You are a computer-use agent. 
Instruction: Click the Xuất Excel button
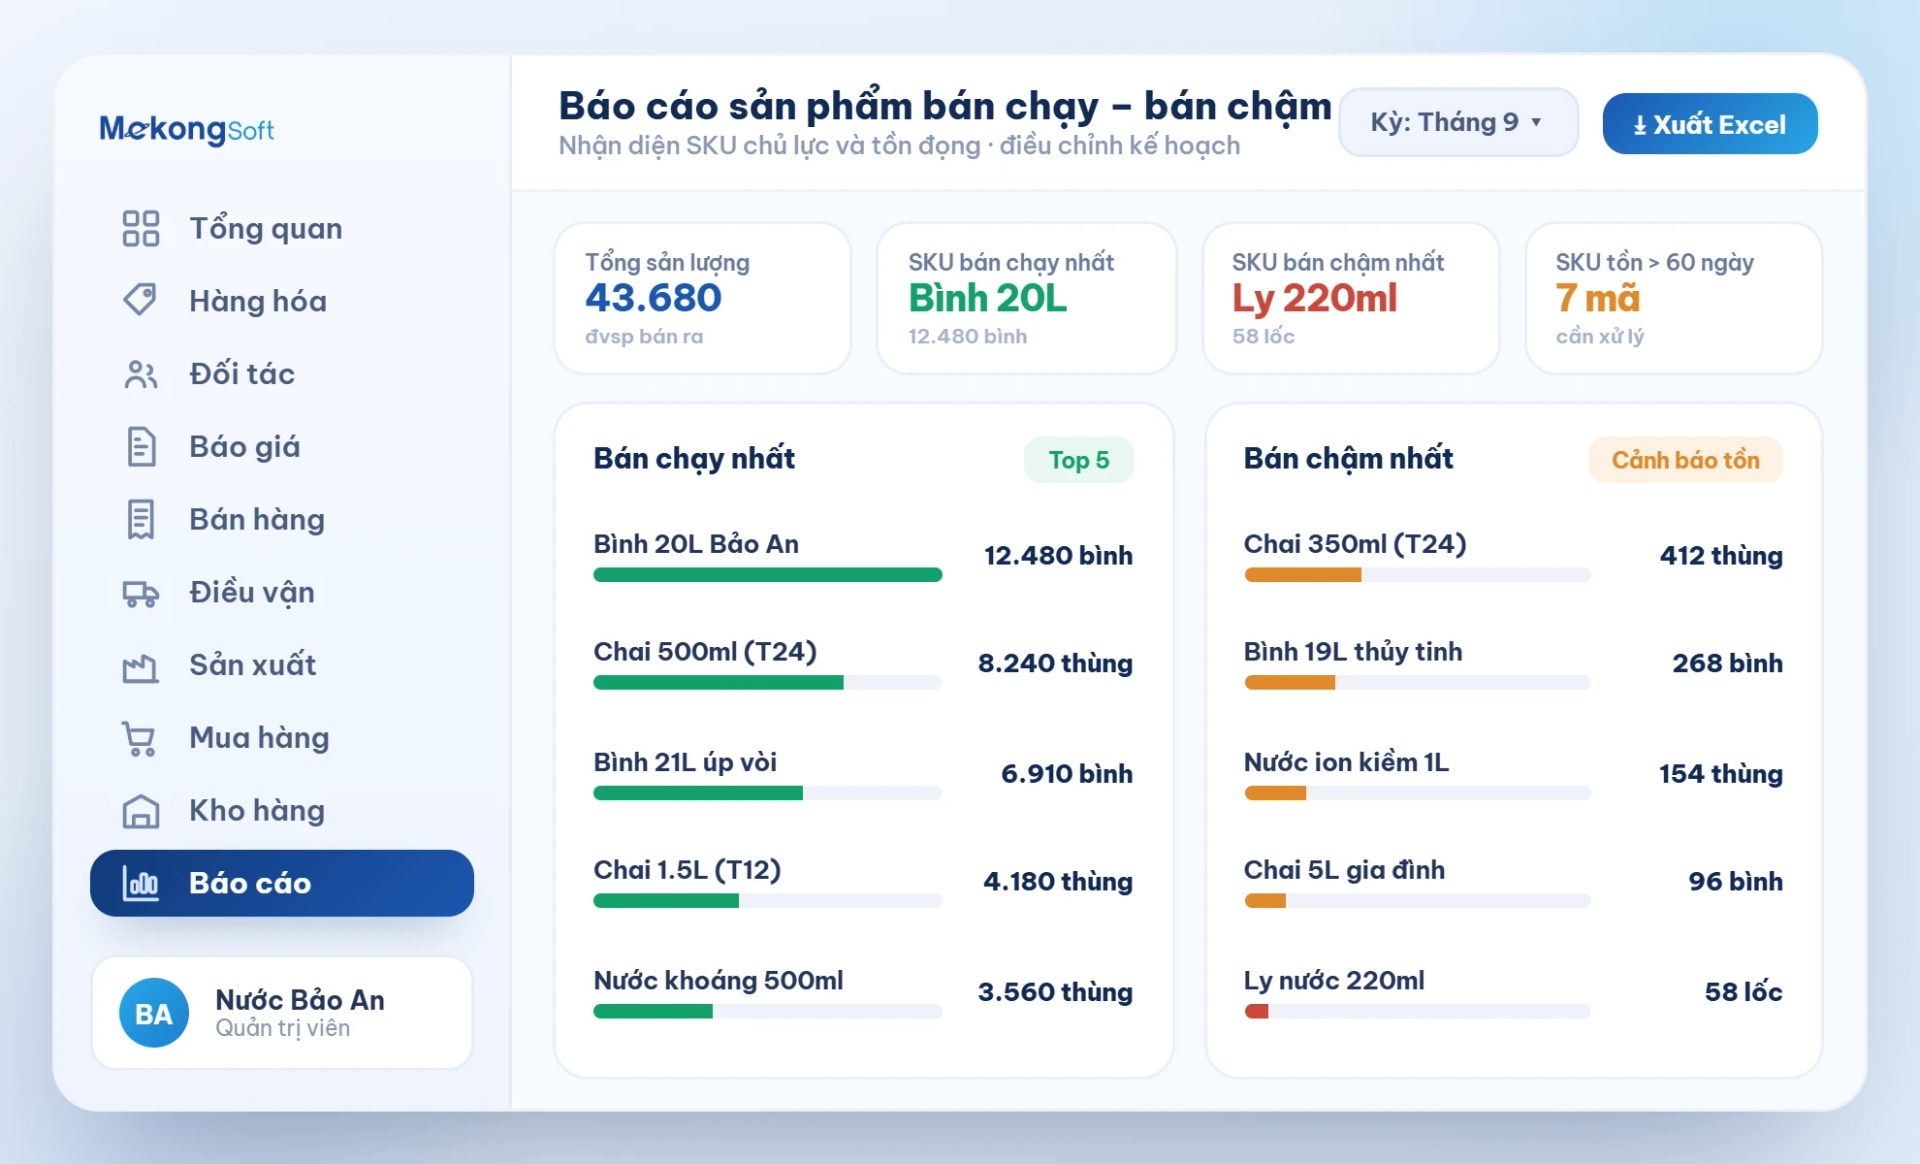tap(1710, 124)
